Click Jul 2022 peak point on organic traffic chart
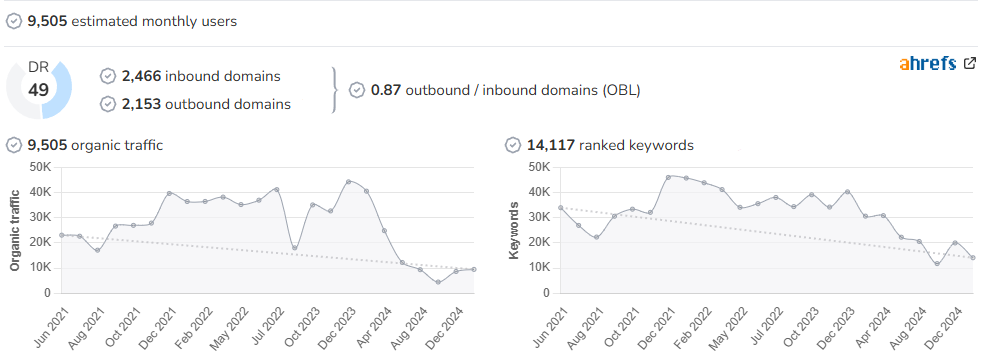Image resolution: width=985 pixels, height=360 pixels. [276, 189]
